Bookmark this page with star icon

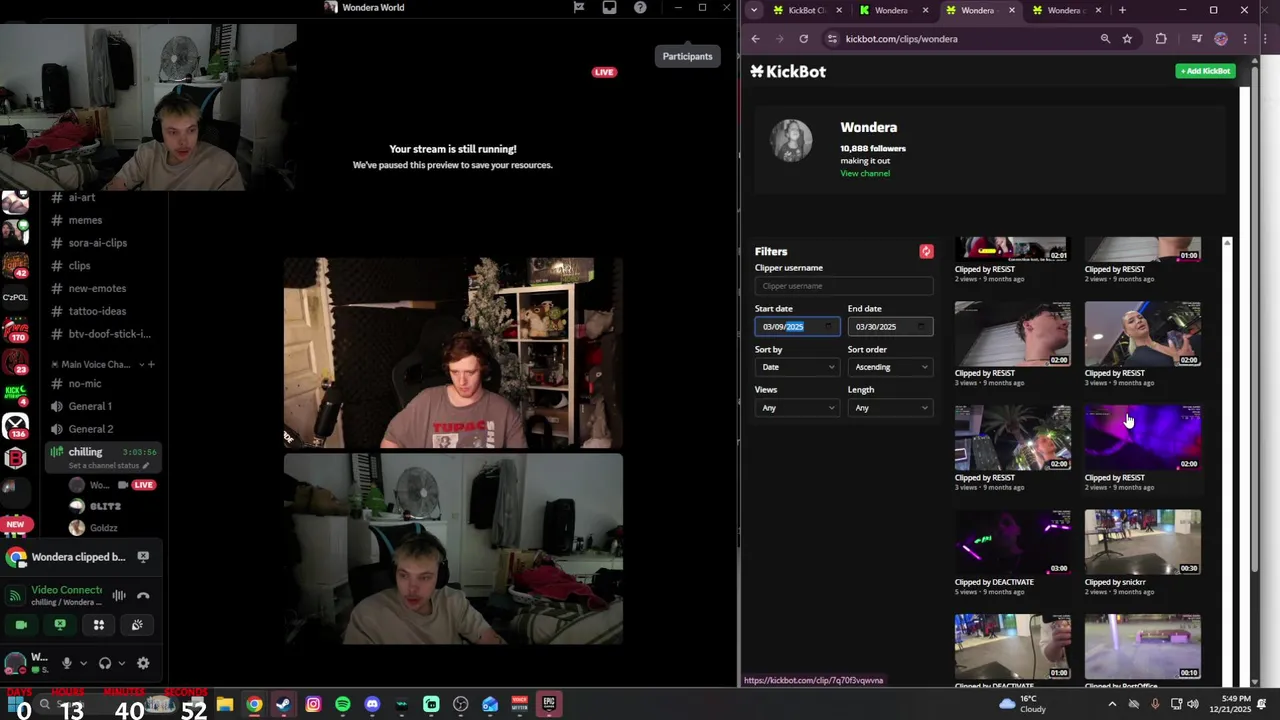(1127, 39)
